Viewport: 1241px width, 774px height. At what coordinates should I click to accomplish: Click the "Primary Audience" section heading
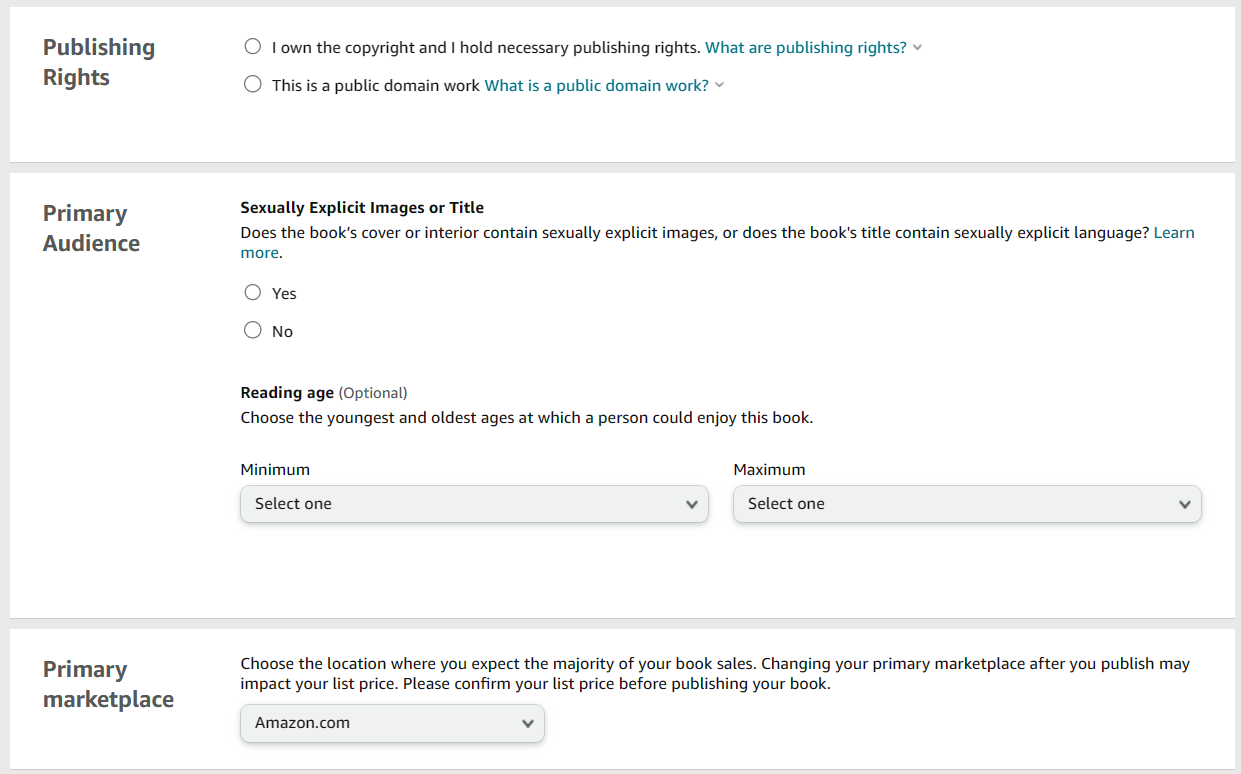pos(91,228)
